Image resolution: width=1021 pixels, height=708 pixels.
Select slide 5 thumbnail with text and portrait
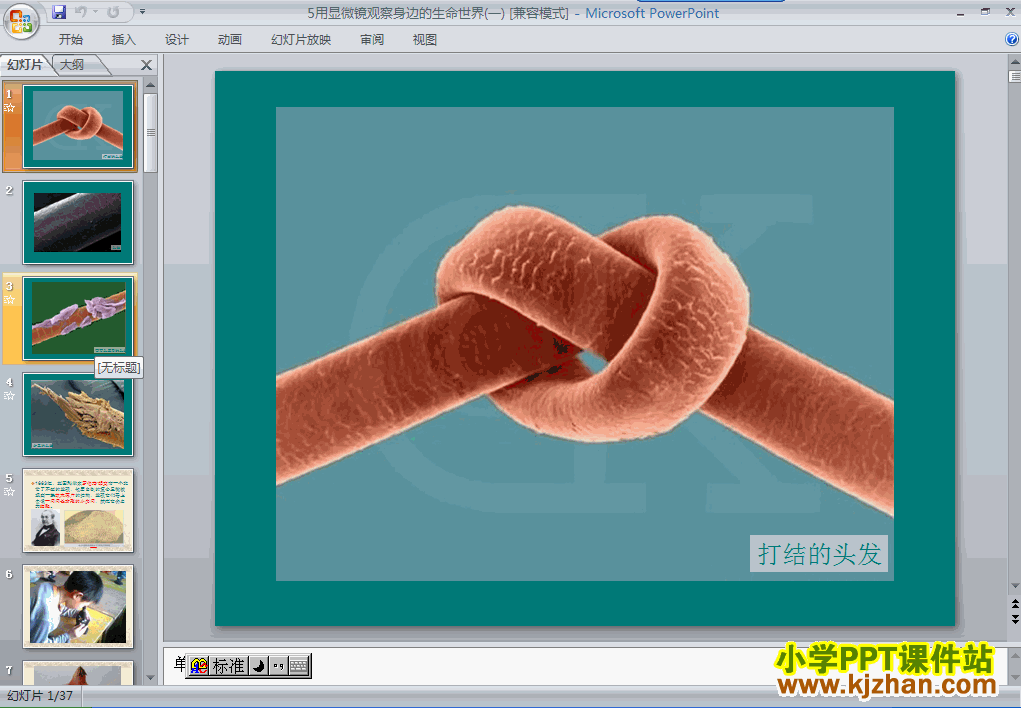click(78, 510)
